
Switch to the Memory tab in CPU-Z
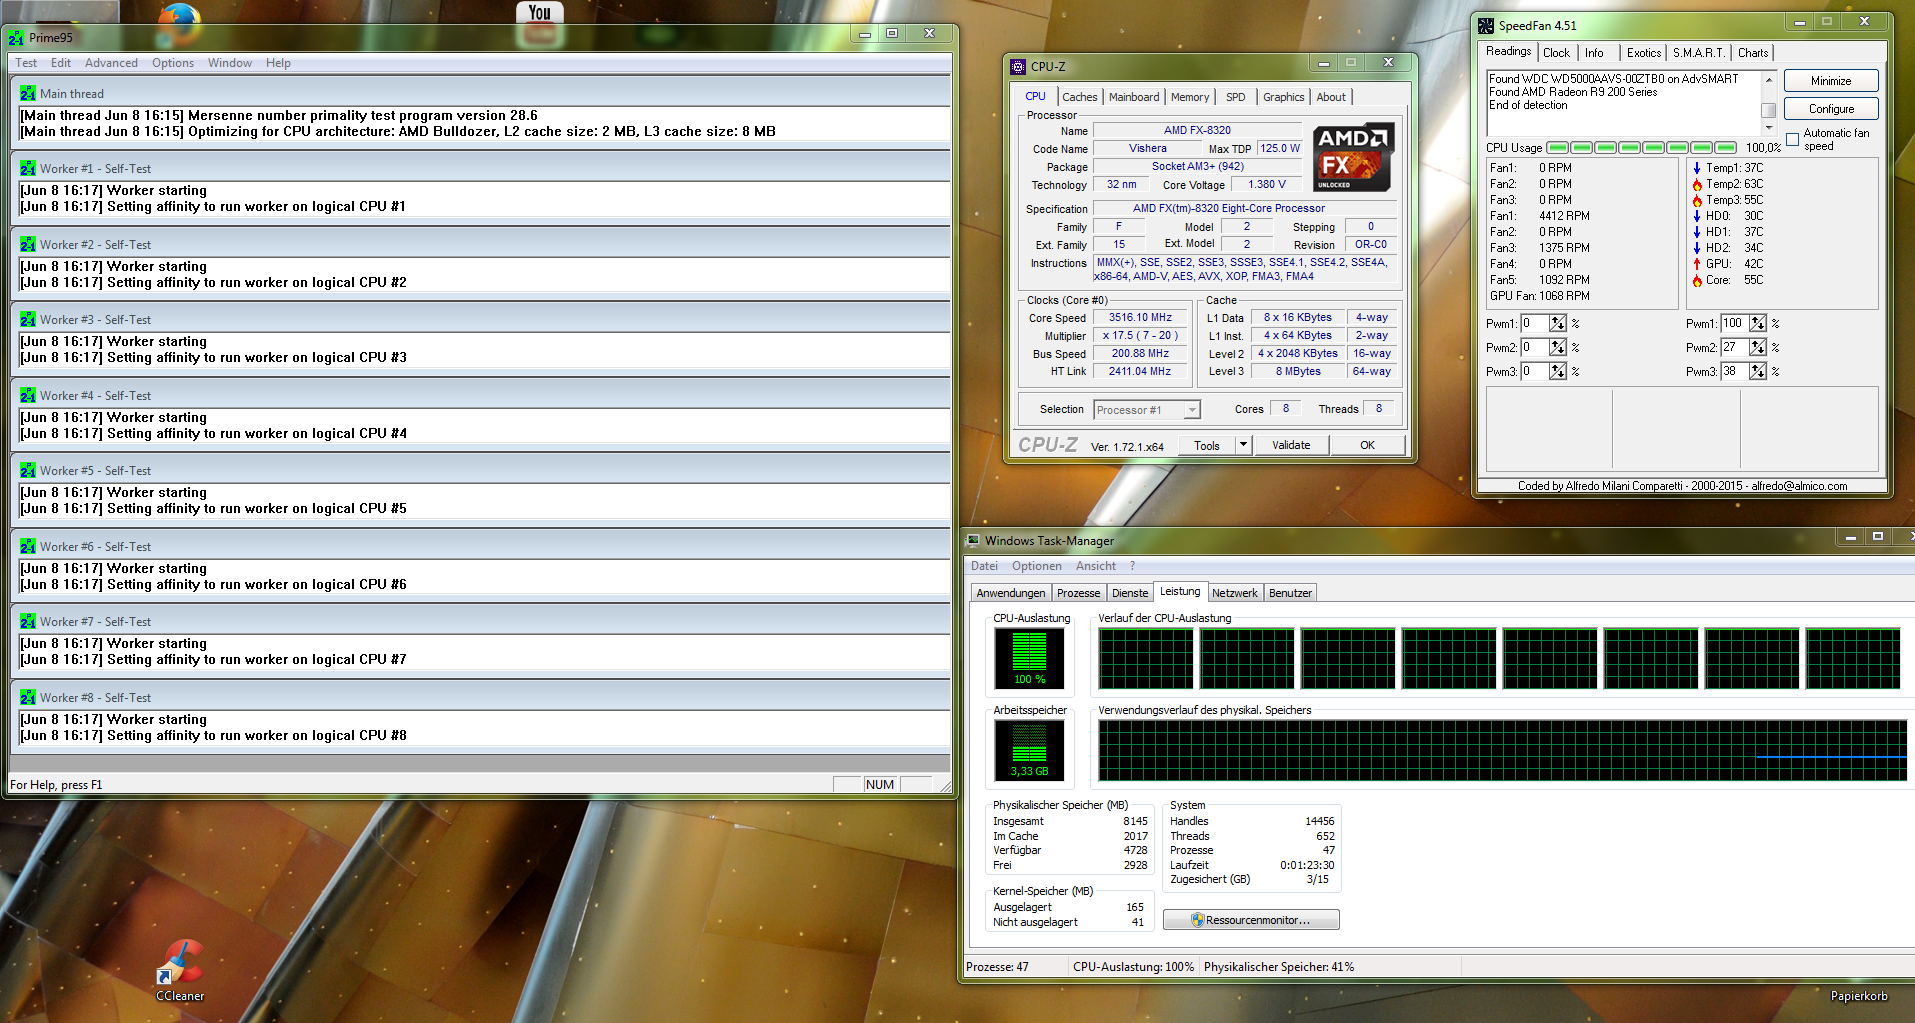(x=1190, y=97)
